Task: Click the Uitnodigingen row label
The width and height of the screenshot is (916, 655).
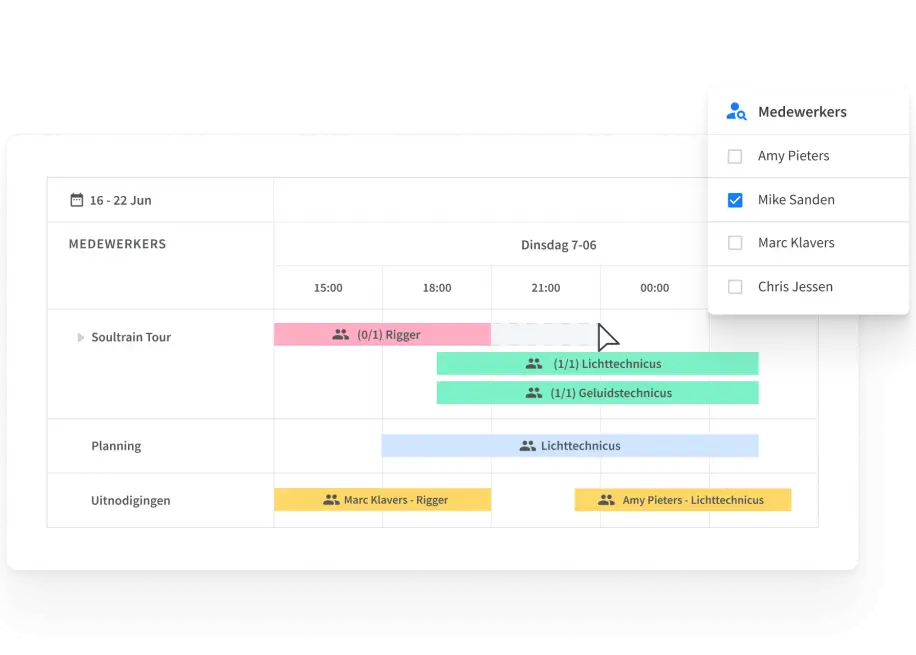Action: pos(131,500)
